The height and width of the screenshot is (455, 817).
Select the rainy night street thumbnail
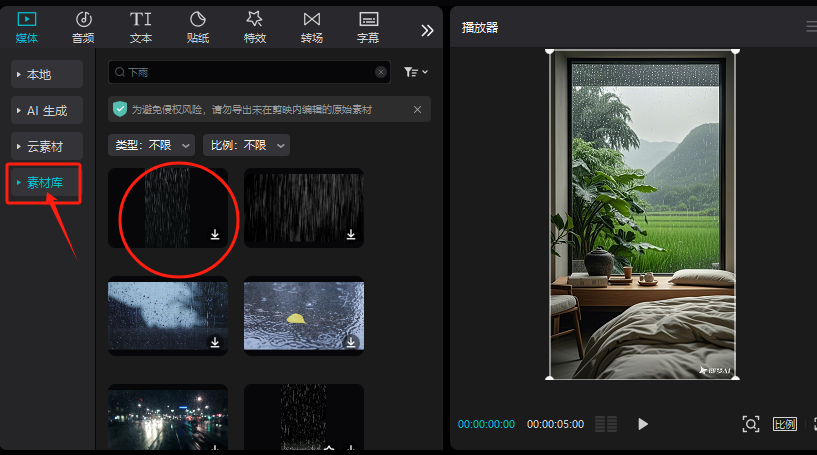pyautogui.click(x=168, y=417)
